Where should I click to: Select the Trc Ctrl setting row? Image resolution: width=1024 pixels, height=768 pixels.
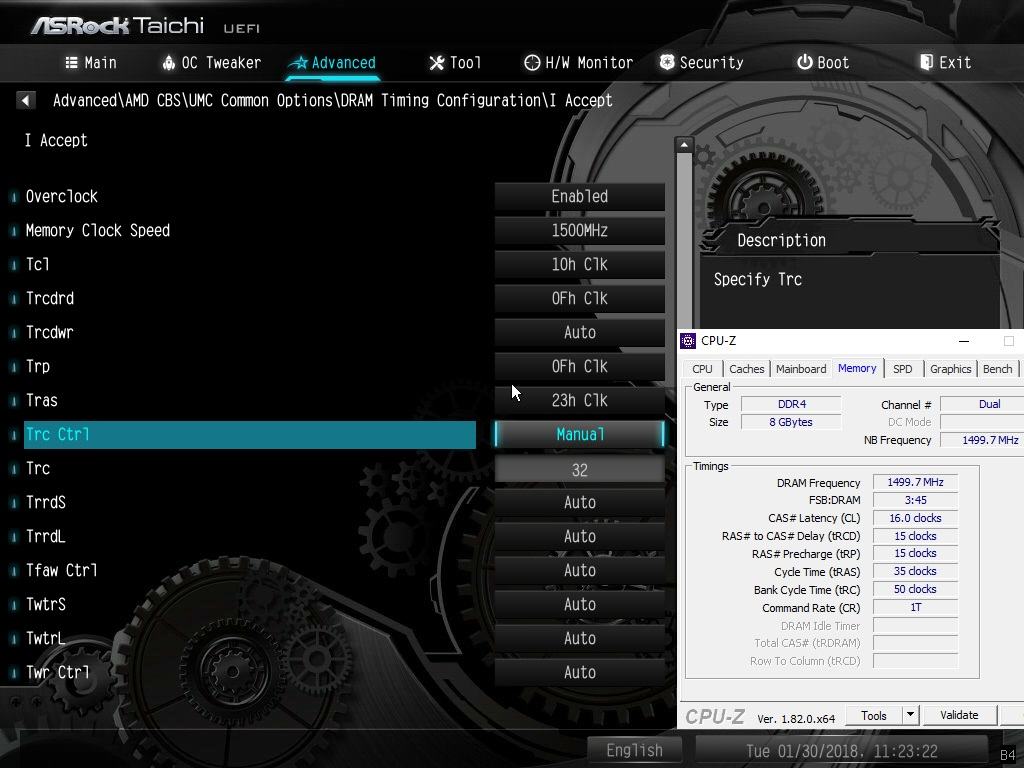point(249,434)
